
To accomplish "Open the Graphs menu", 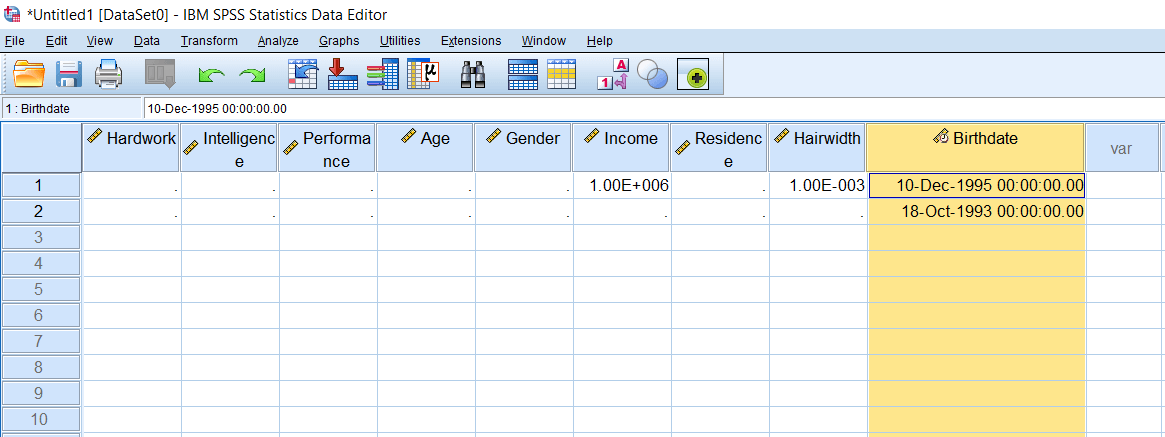I will [x=339, y=41].
